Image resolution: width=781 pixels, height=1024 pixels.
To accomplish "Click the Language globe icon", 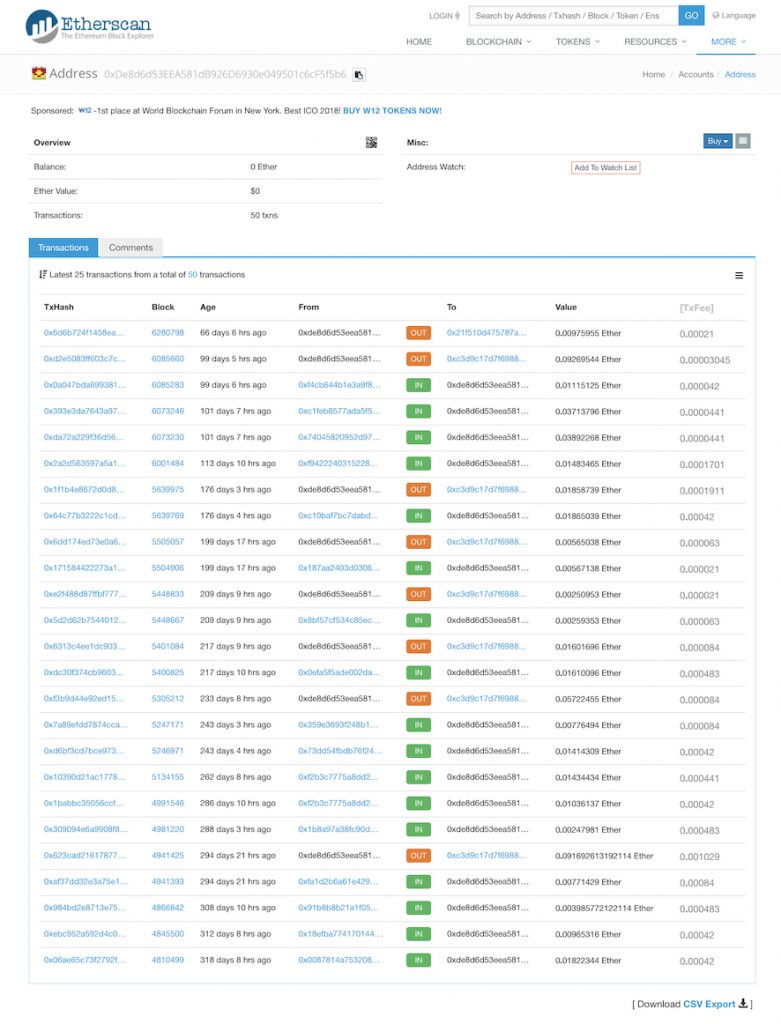I will (714, 16).
